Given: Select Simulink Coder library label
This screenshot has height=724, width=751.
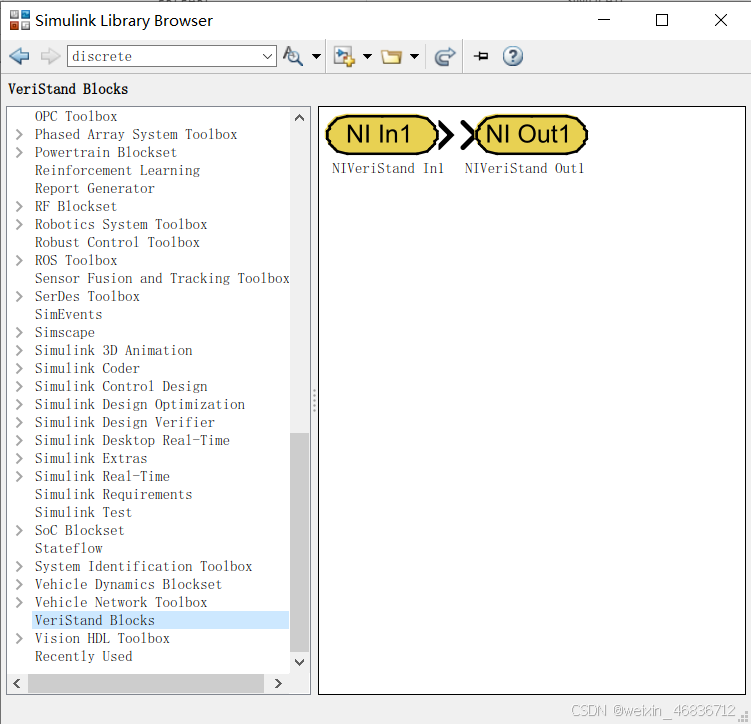Looking at the screenshot, I should (87, 369).
